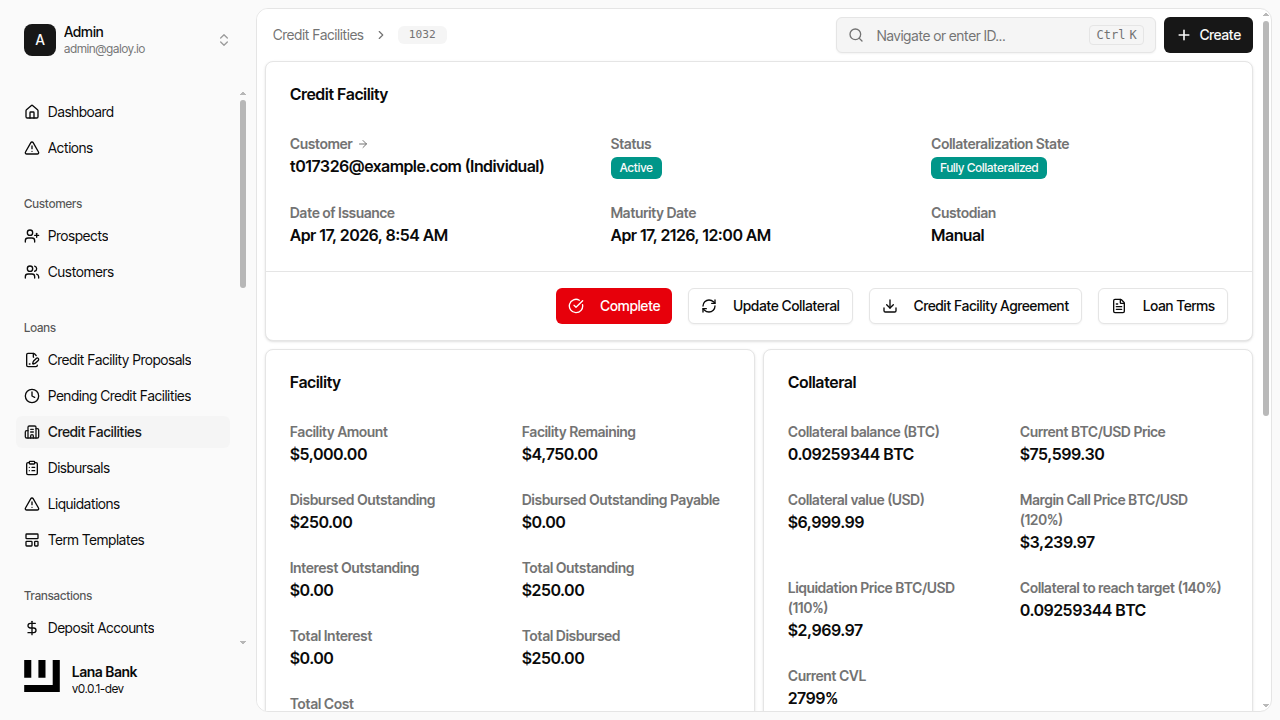Click the search magnifier icon
Viewport: 1280px width, 720px height.
pos(856,34)
